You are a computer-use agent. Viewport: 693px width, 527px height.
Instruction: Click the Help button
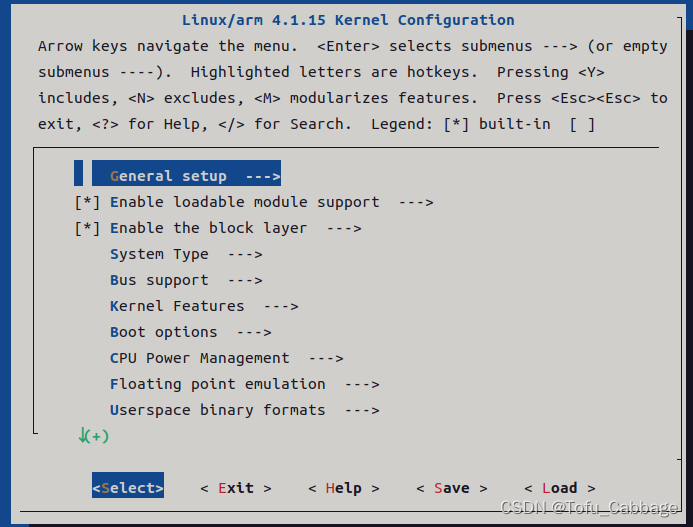coord(343,488)
